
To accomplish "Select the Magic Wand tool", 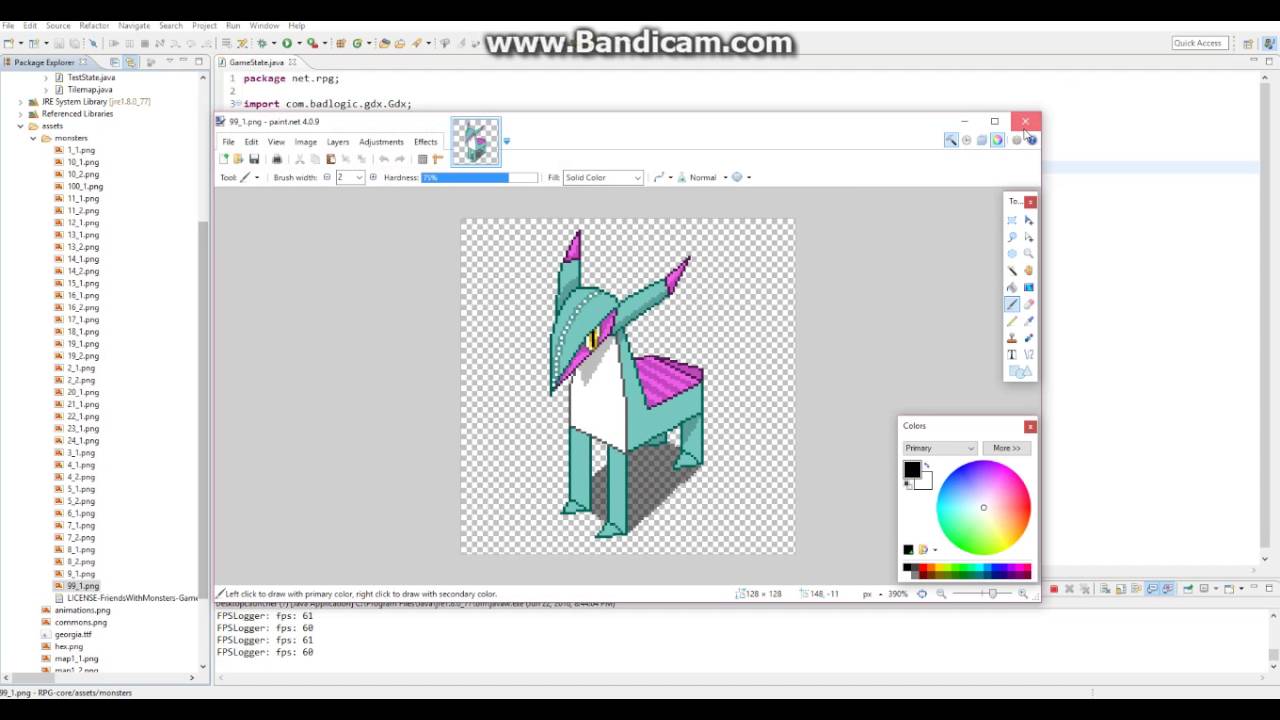I will (1012, 270).
